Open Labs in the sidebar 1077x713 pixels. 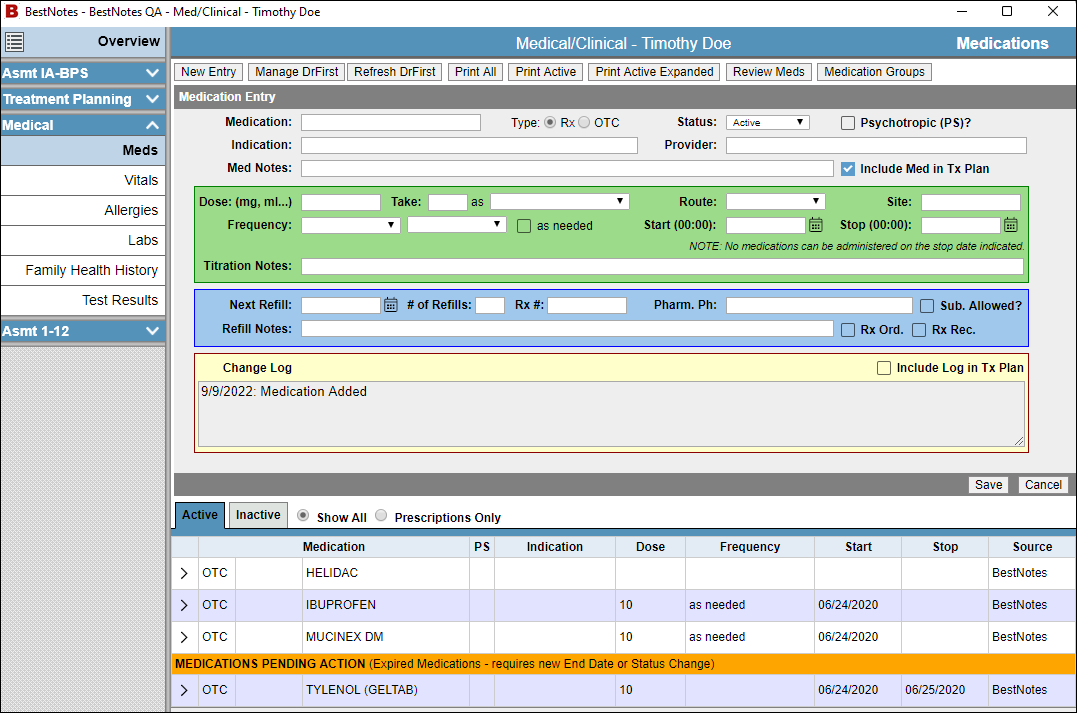(x=83, y=240)
